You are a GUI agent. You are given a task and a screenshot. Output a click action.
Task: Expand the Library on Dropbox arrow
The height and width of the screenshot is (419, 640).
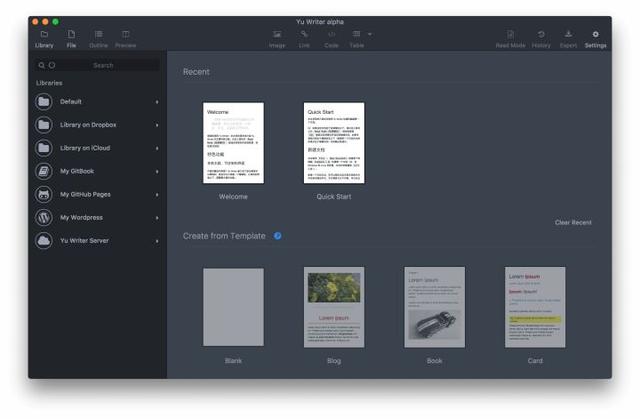pos(157,125)
